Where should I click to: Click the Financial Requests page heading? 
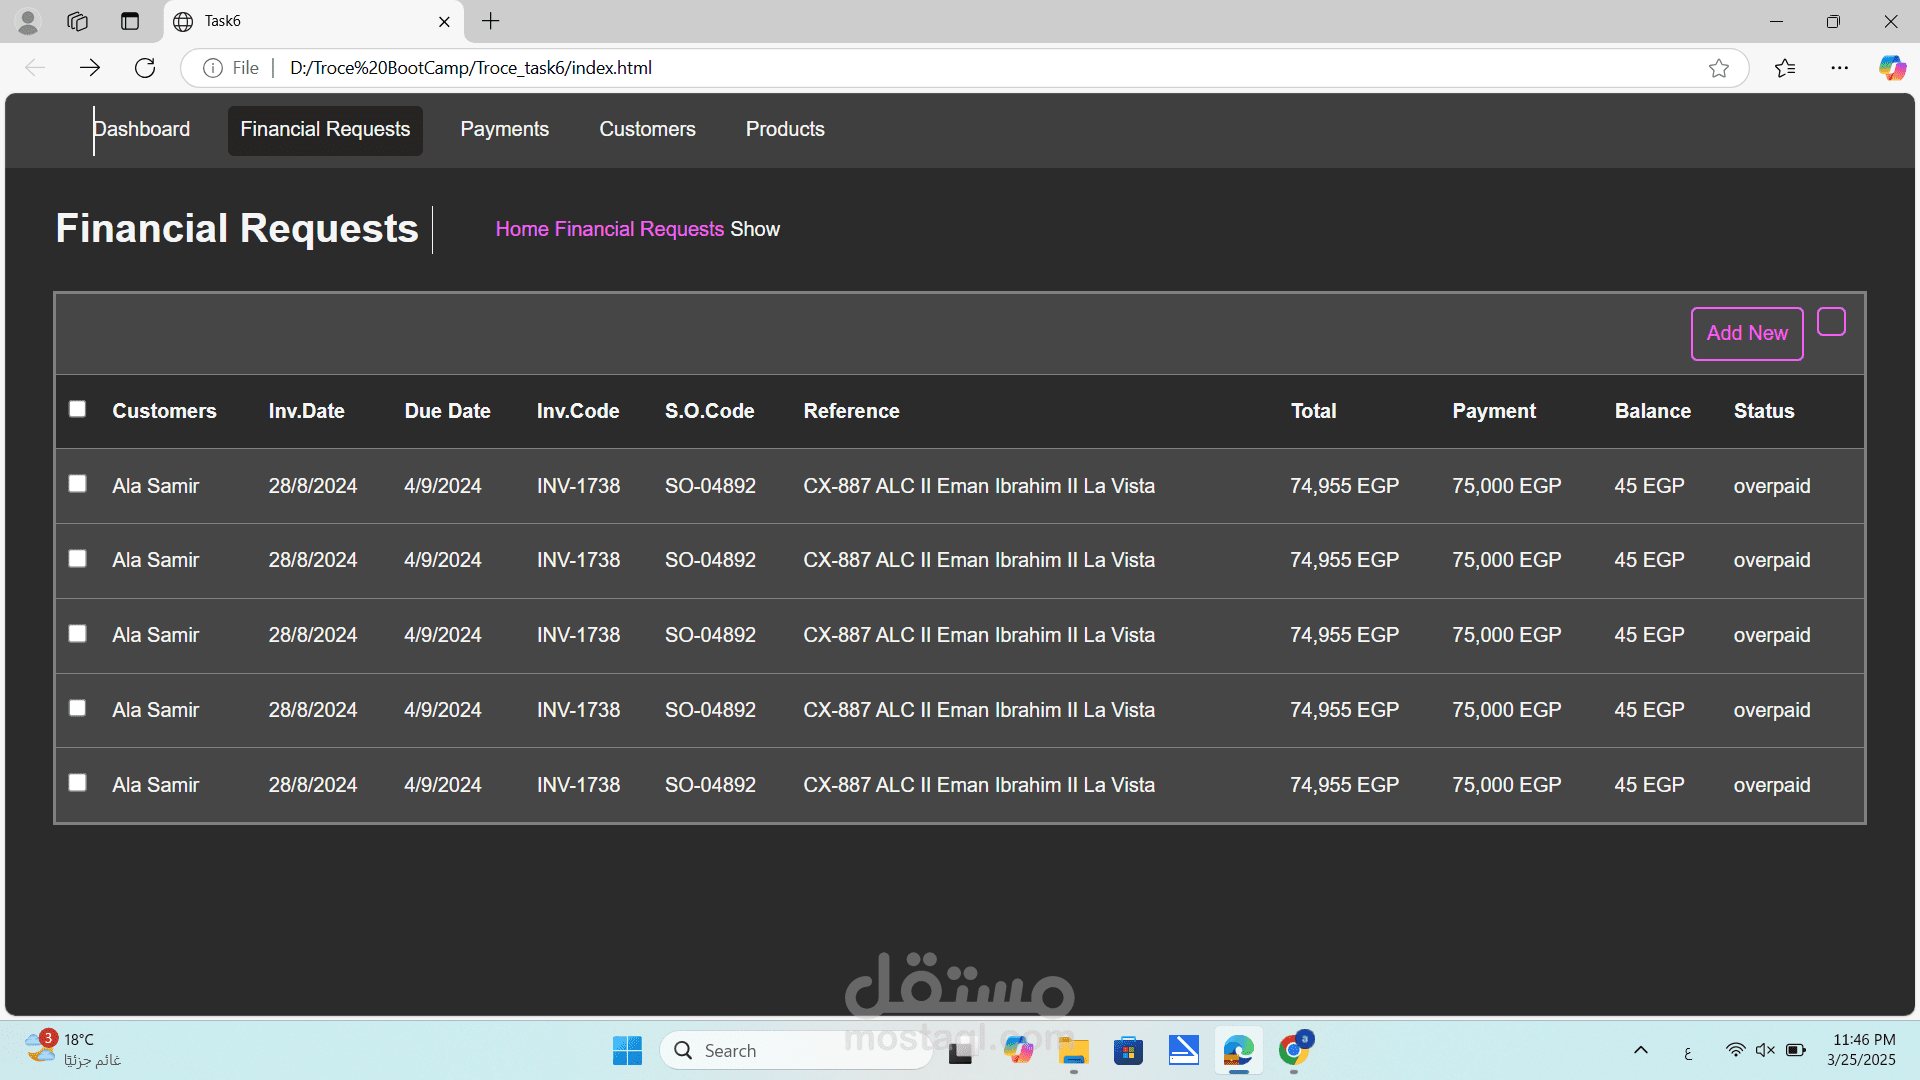point(237,228)
